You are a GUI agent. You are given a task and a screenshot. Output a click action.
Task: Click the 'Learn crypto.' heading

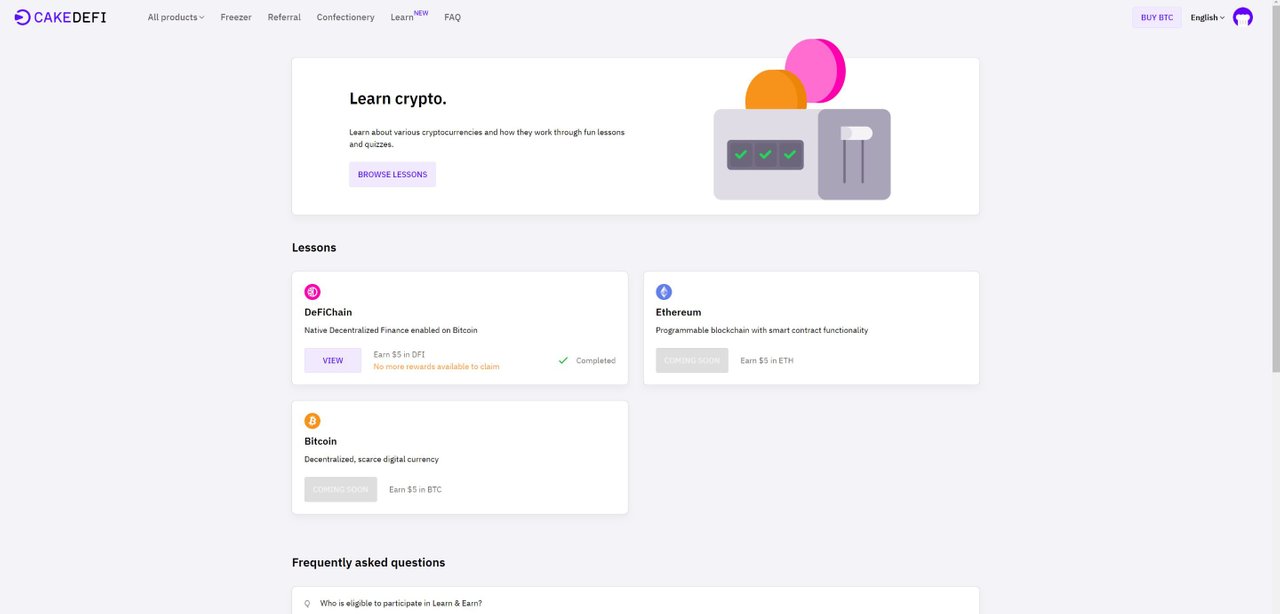point(398,99)
